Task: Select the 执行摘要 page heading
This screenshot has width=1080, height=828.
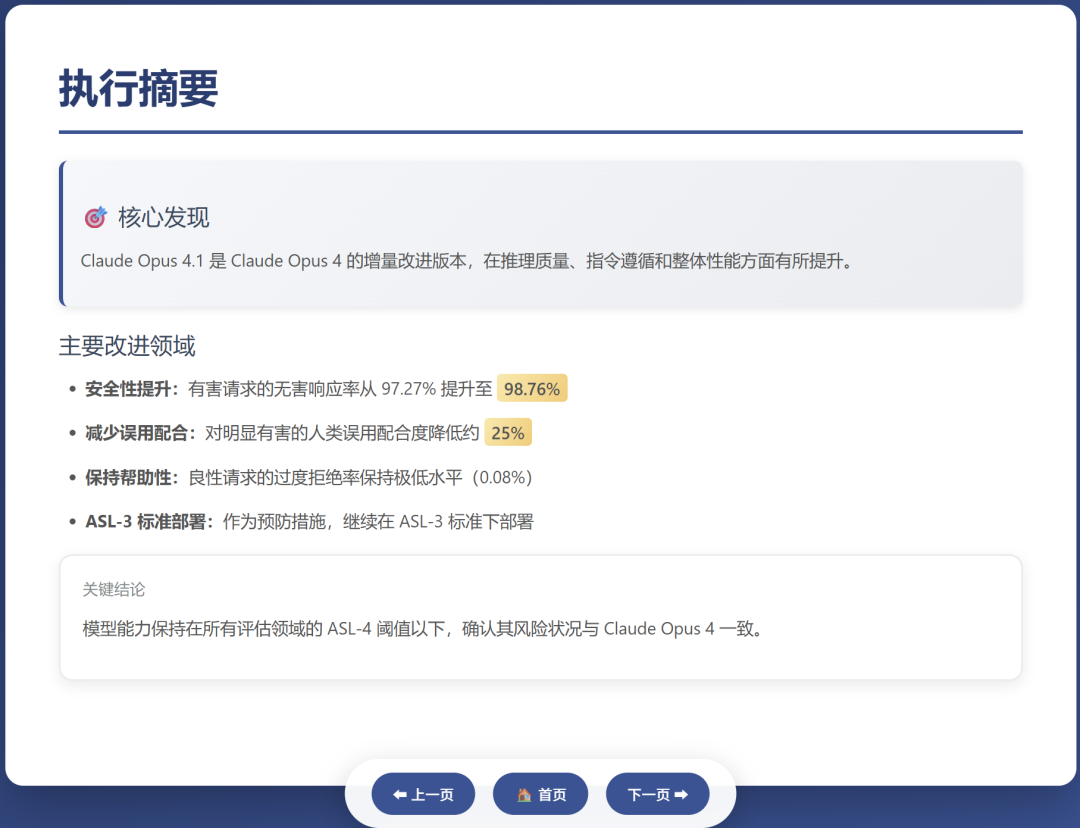Action: (138, 88)
